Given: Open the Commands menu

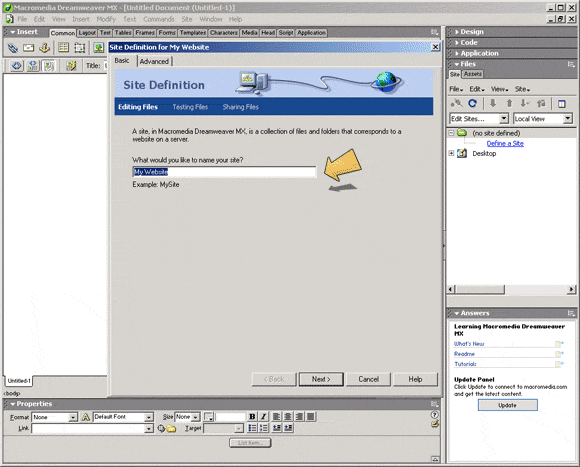Looking at the screenshot, I should click(x=159, y=19).
